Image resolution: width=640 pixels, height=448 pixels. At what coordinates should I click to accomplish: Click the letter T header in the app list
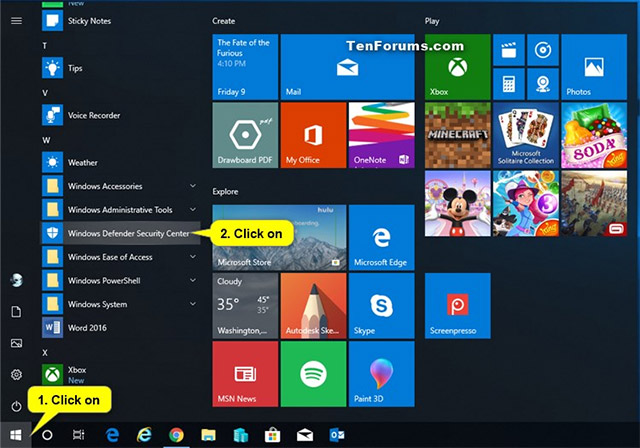pos(44,46)
